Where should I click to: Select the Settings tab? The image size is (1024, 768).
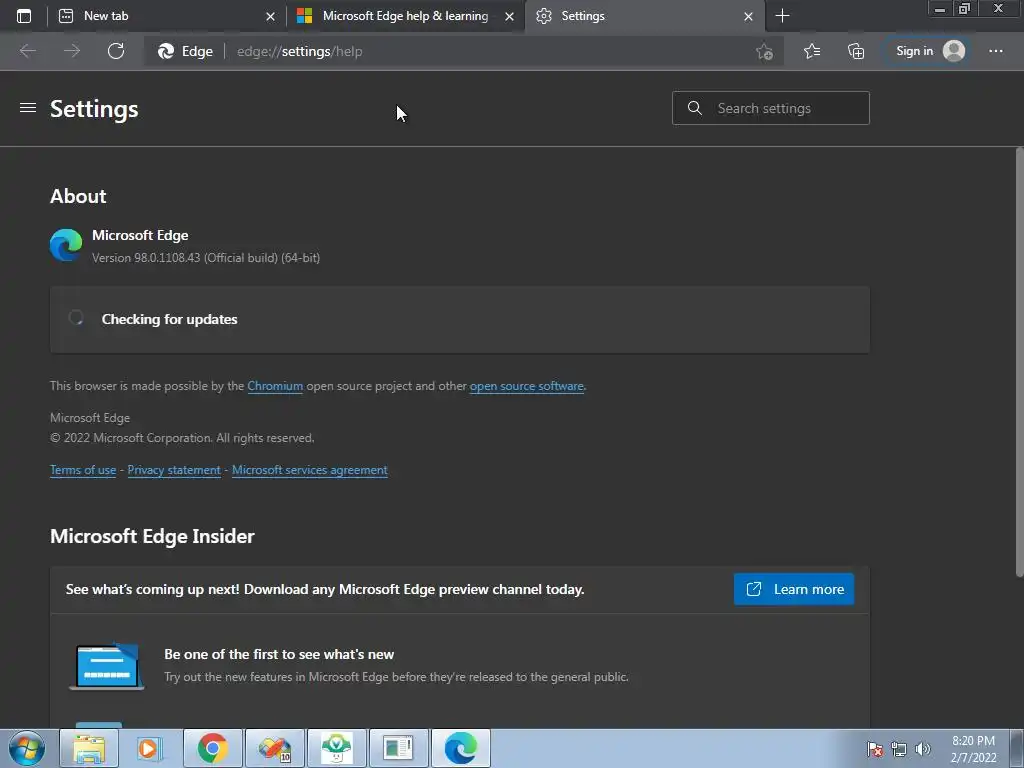[x=645, y=16]
